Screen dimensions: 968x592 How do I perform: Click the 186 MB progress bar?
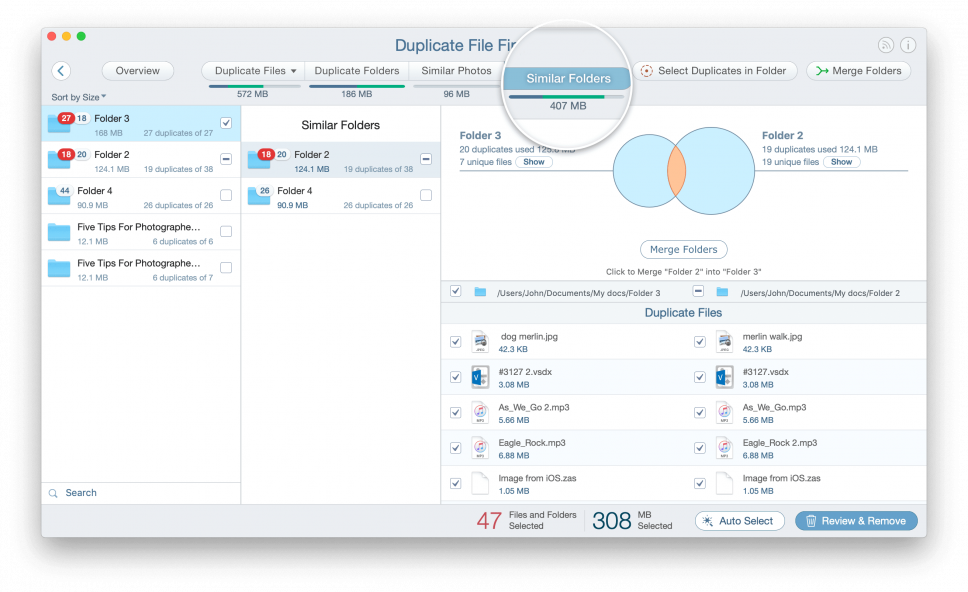(357, 86)
